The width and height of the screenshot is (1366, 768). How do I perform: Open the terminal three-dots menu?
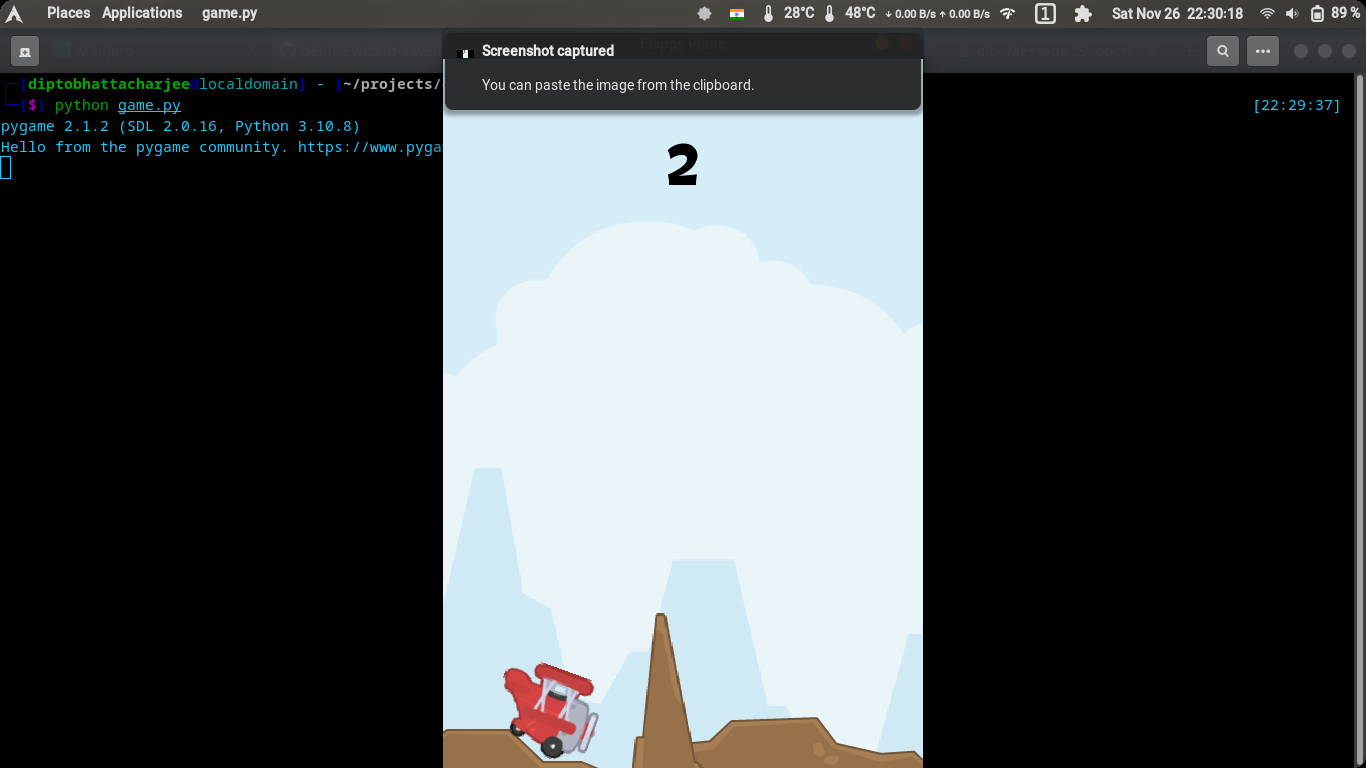tap(1263, 50)
